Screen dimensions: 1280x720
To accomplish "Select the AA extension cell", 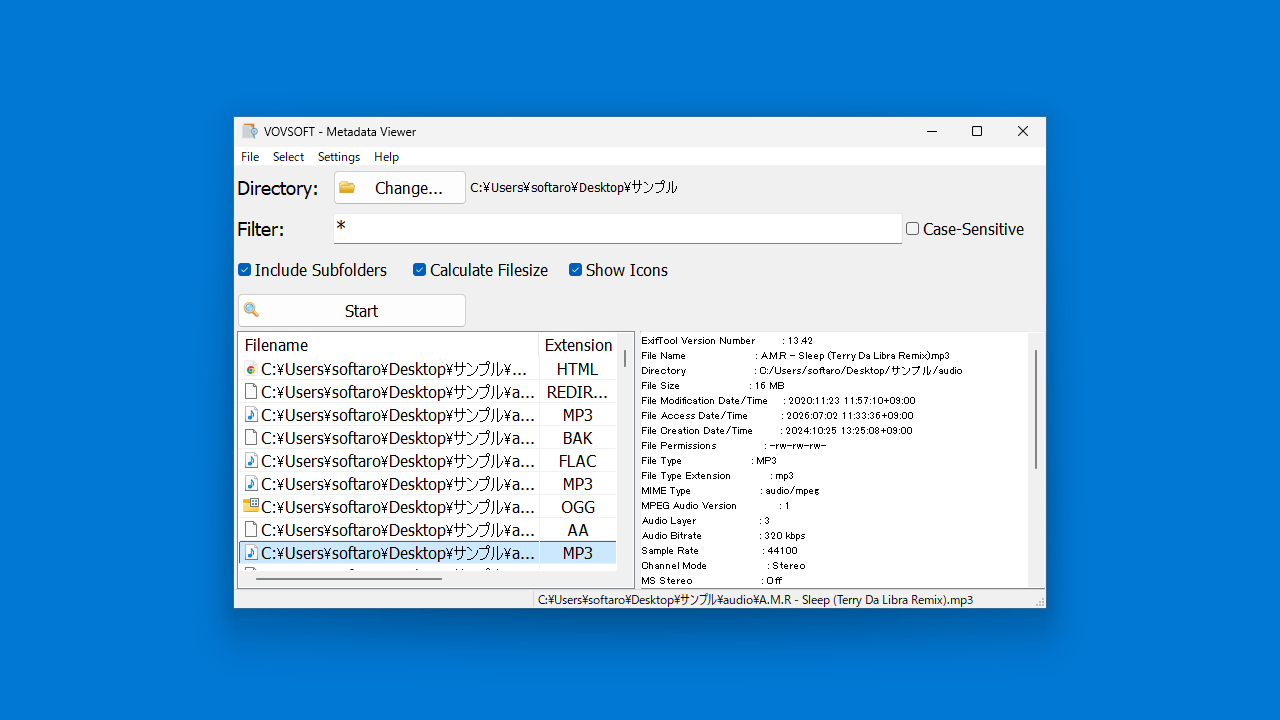I will [578, 530].
